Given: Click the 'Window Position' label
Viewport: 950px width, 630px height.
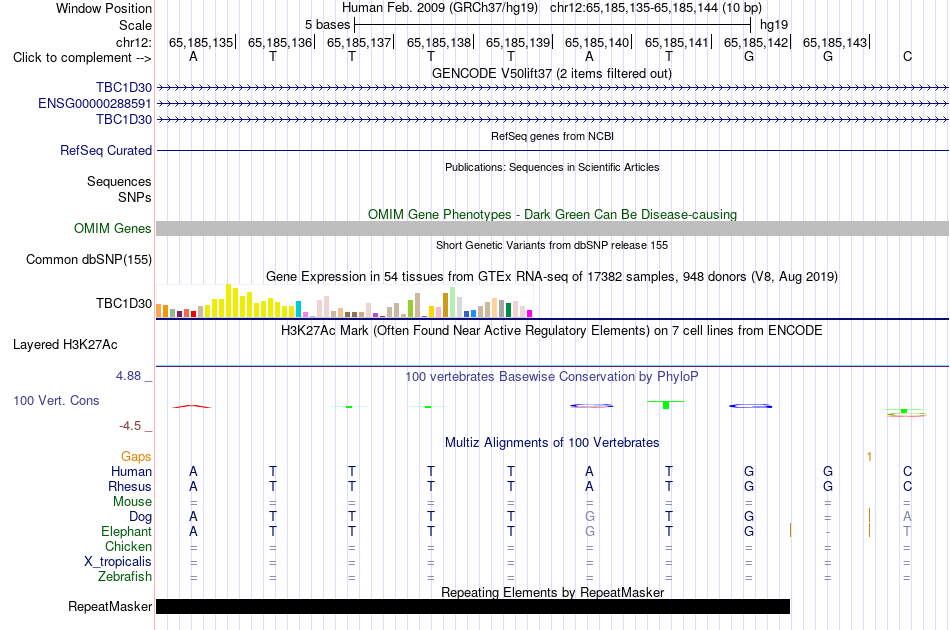Looking at the screenshot, I should tap(104, 8).
